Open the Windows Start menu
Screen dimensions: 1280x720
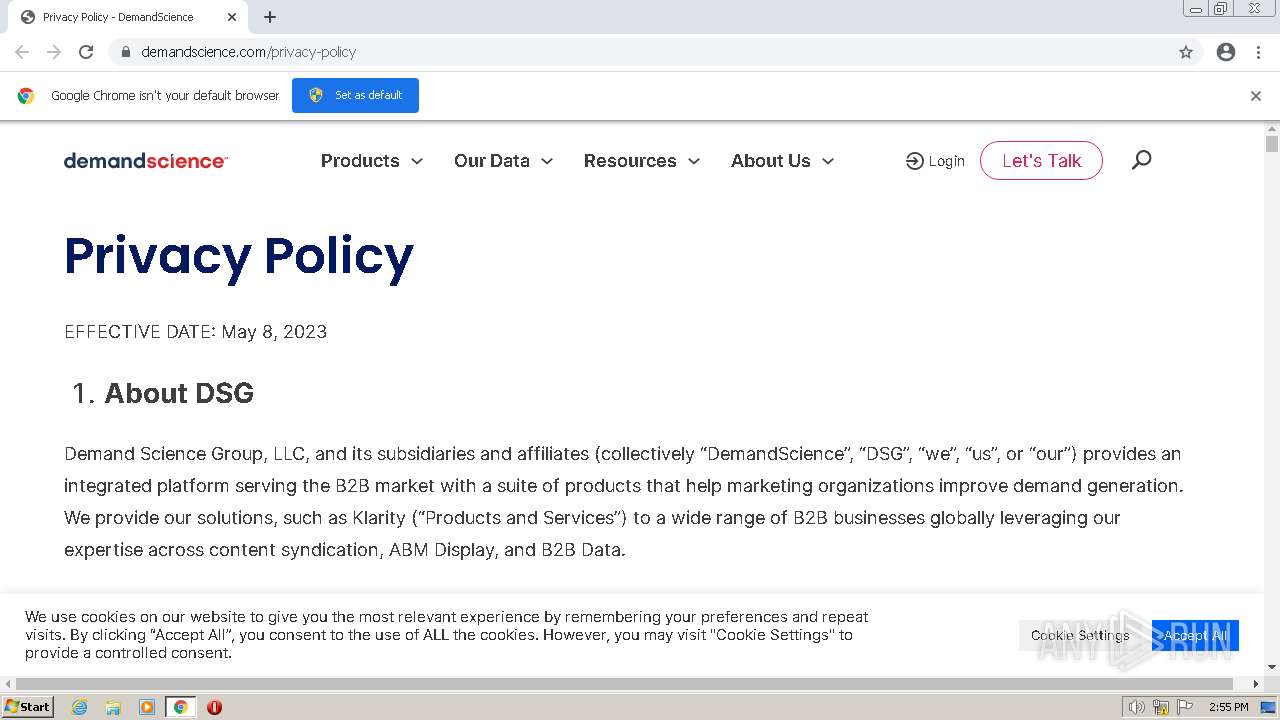[x=27, y=707]
